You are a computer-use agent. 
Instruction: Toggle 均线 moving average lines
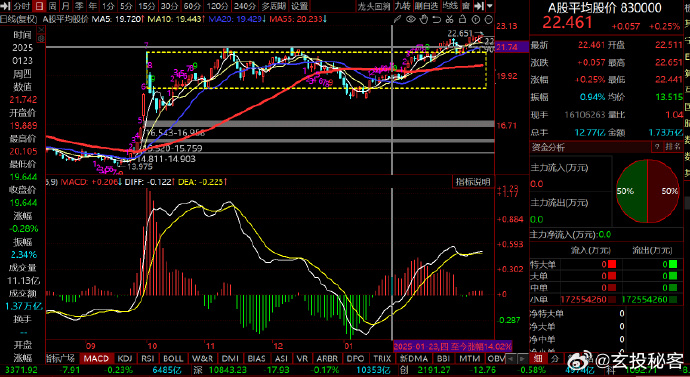[x=450, y=6]
